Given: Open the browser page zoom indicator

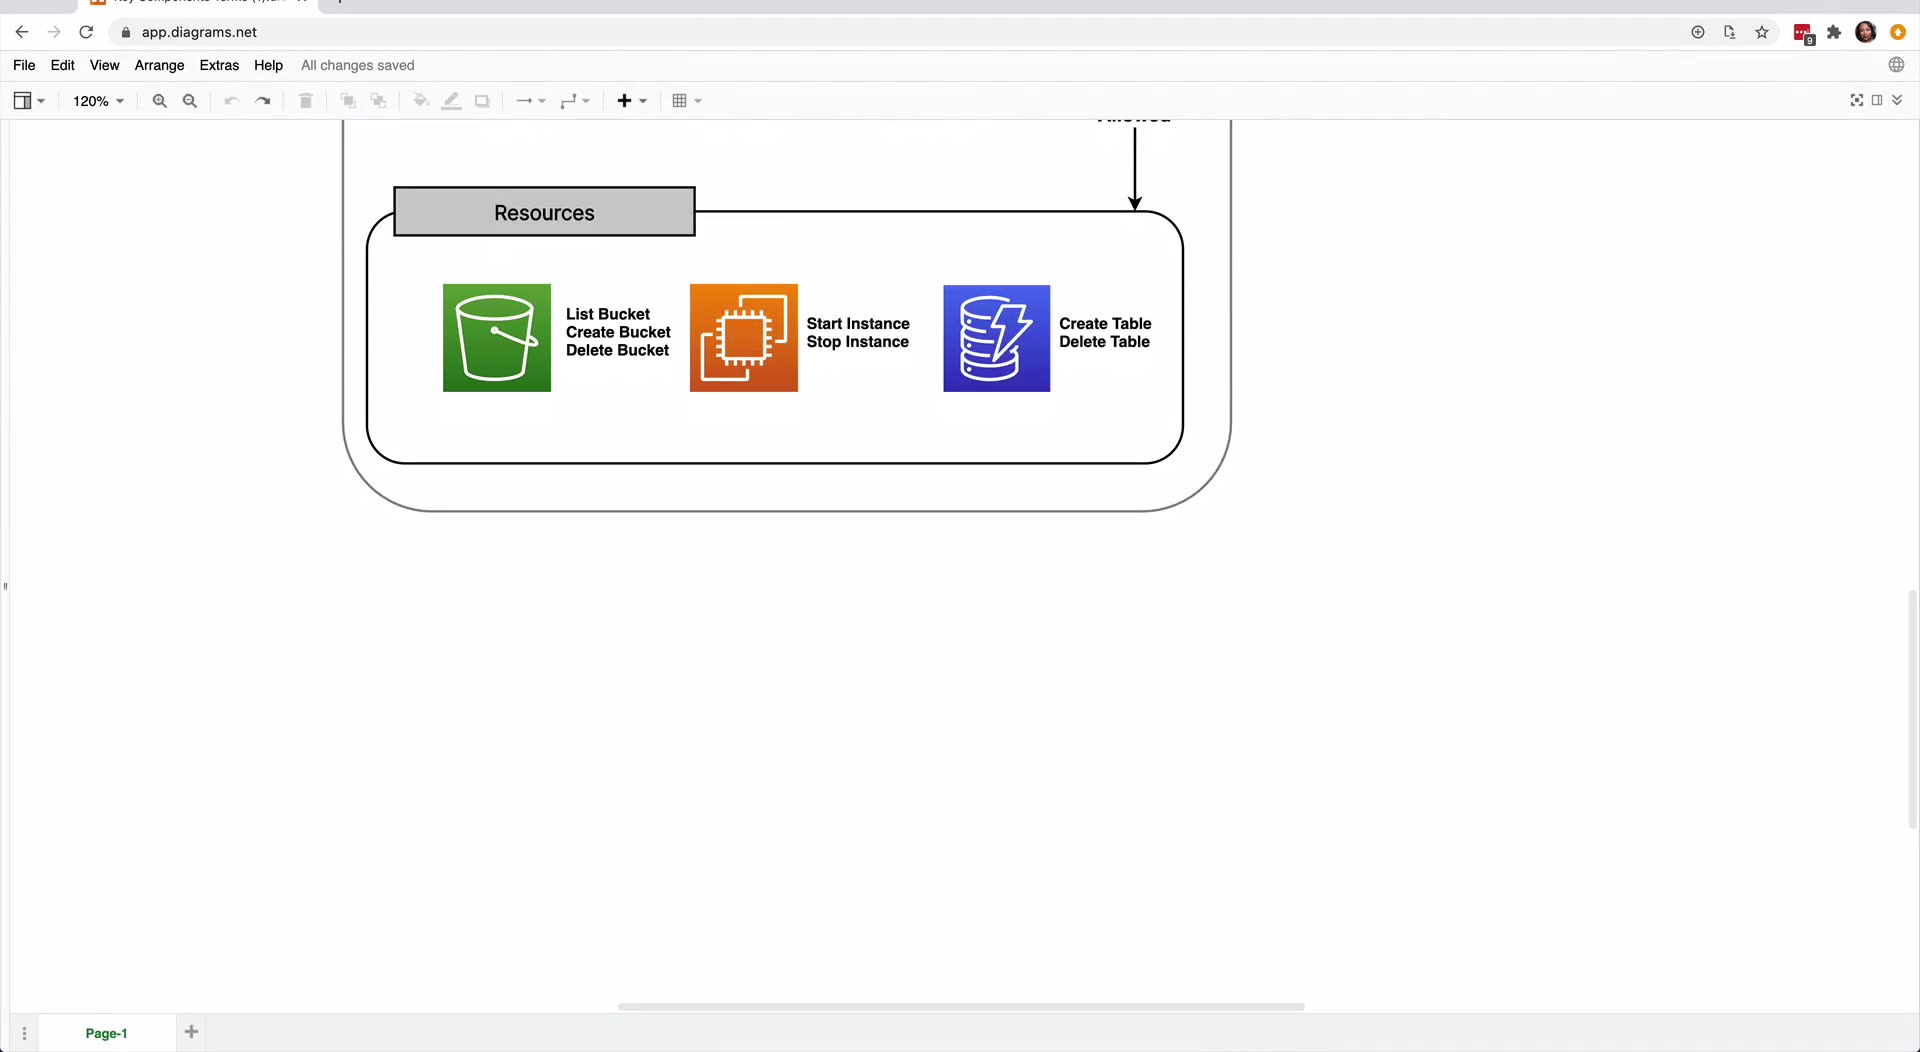Looking at the screenshot, I should tap(1698, 32).
